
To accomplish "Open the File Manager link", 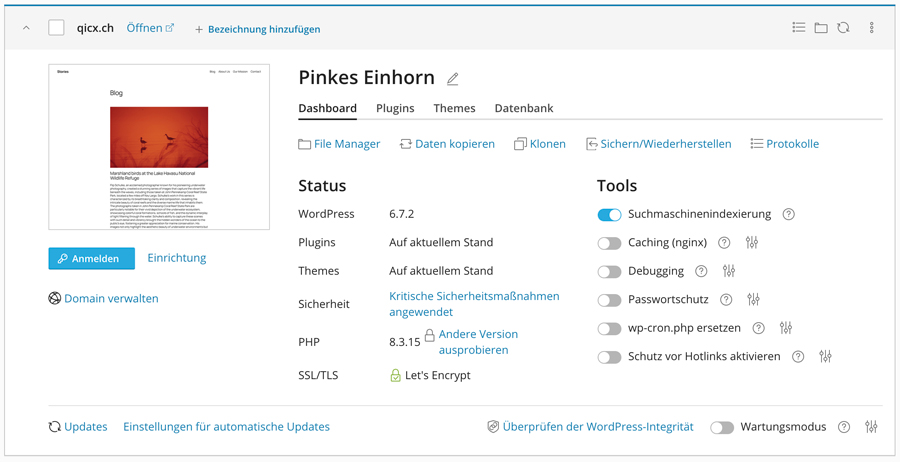I will 339,144.
